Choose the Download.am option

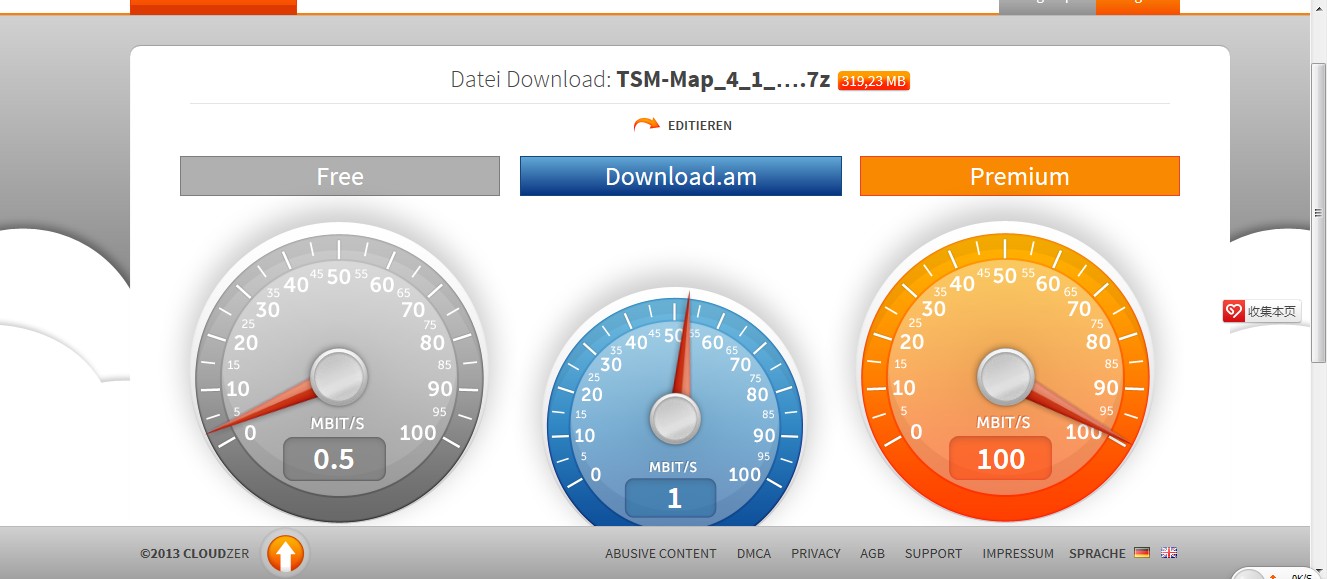(681, 176)
